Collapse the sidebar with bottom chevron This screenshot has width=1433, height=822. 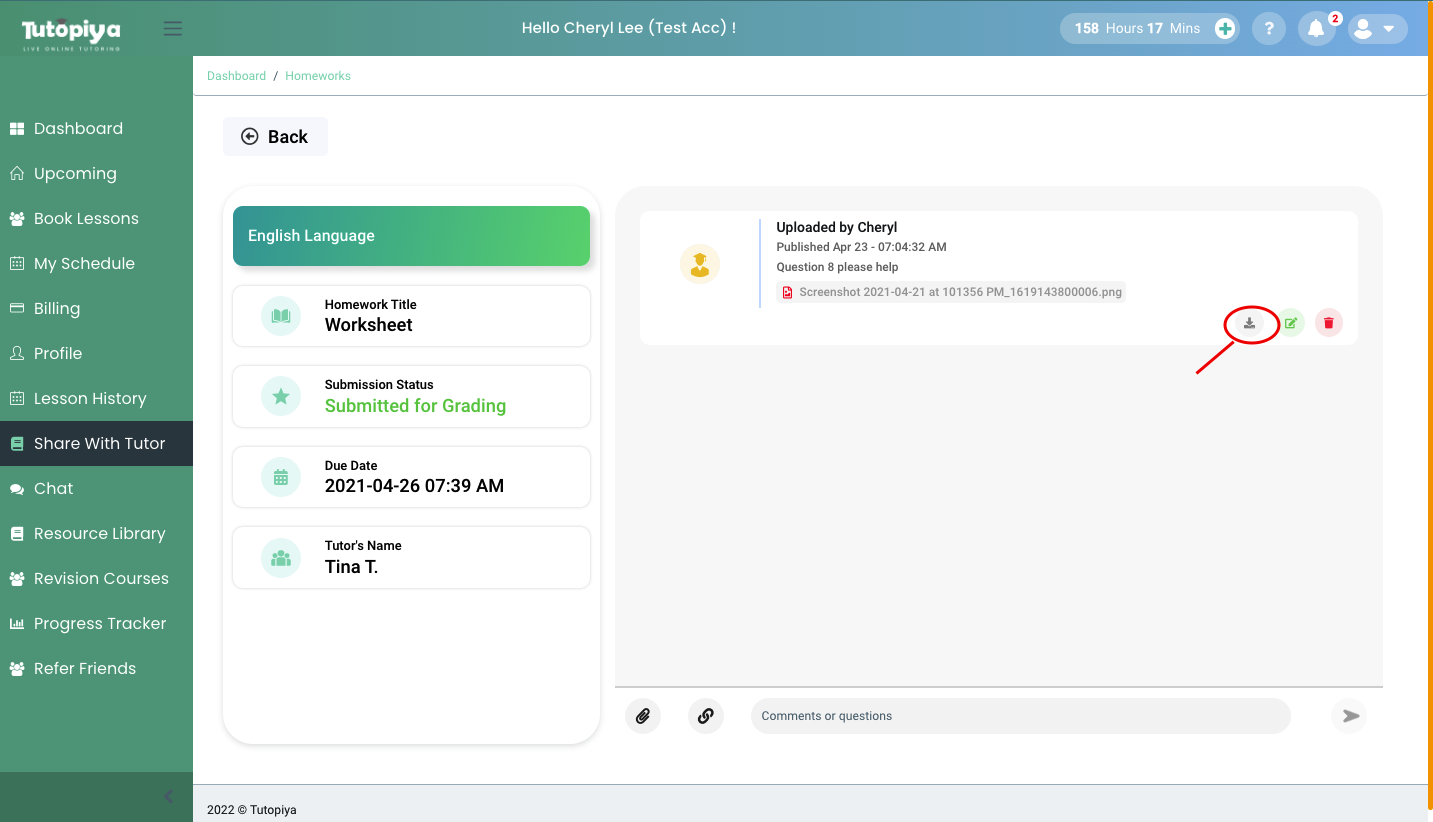point(168,796)
